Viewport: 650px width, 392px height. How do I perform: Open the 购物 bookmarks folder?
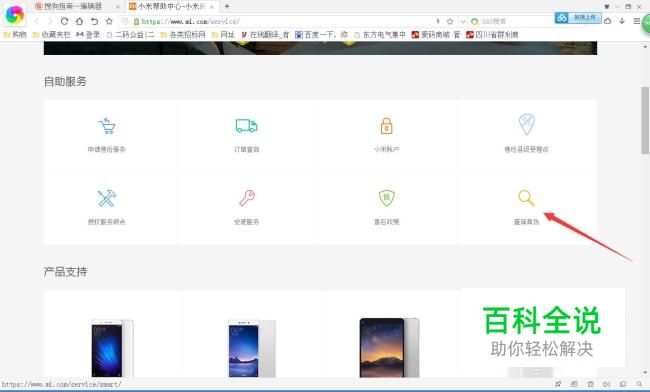click(x=15, y=34)
